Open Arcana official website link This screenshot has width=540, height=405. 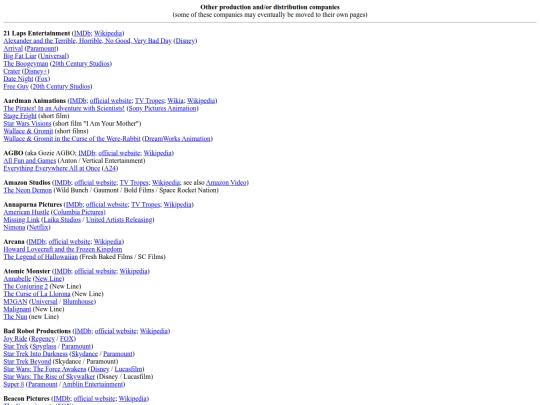point(70,242)
